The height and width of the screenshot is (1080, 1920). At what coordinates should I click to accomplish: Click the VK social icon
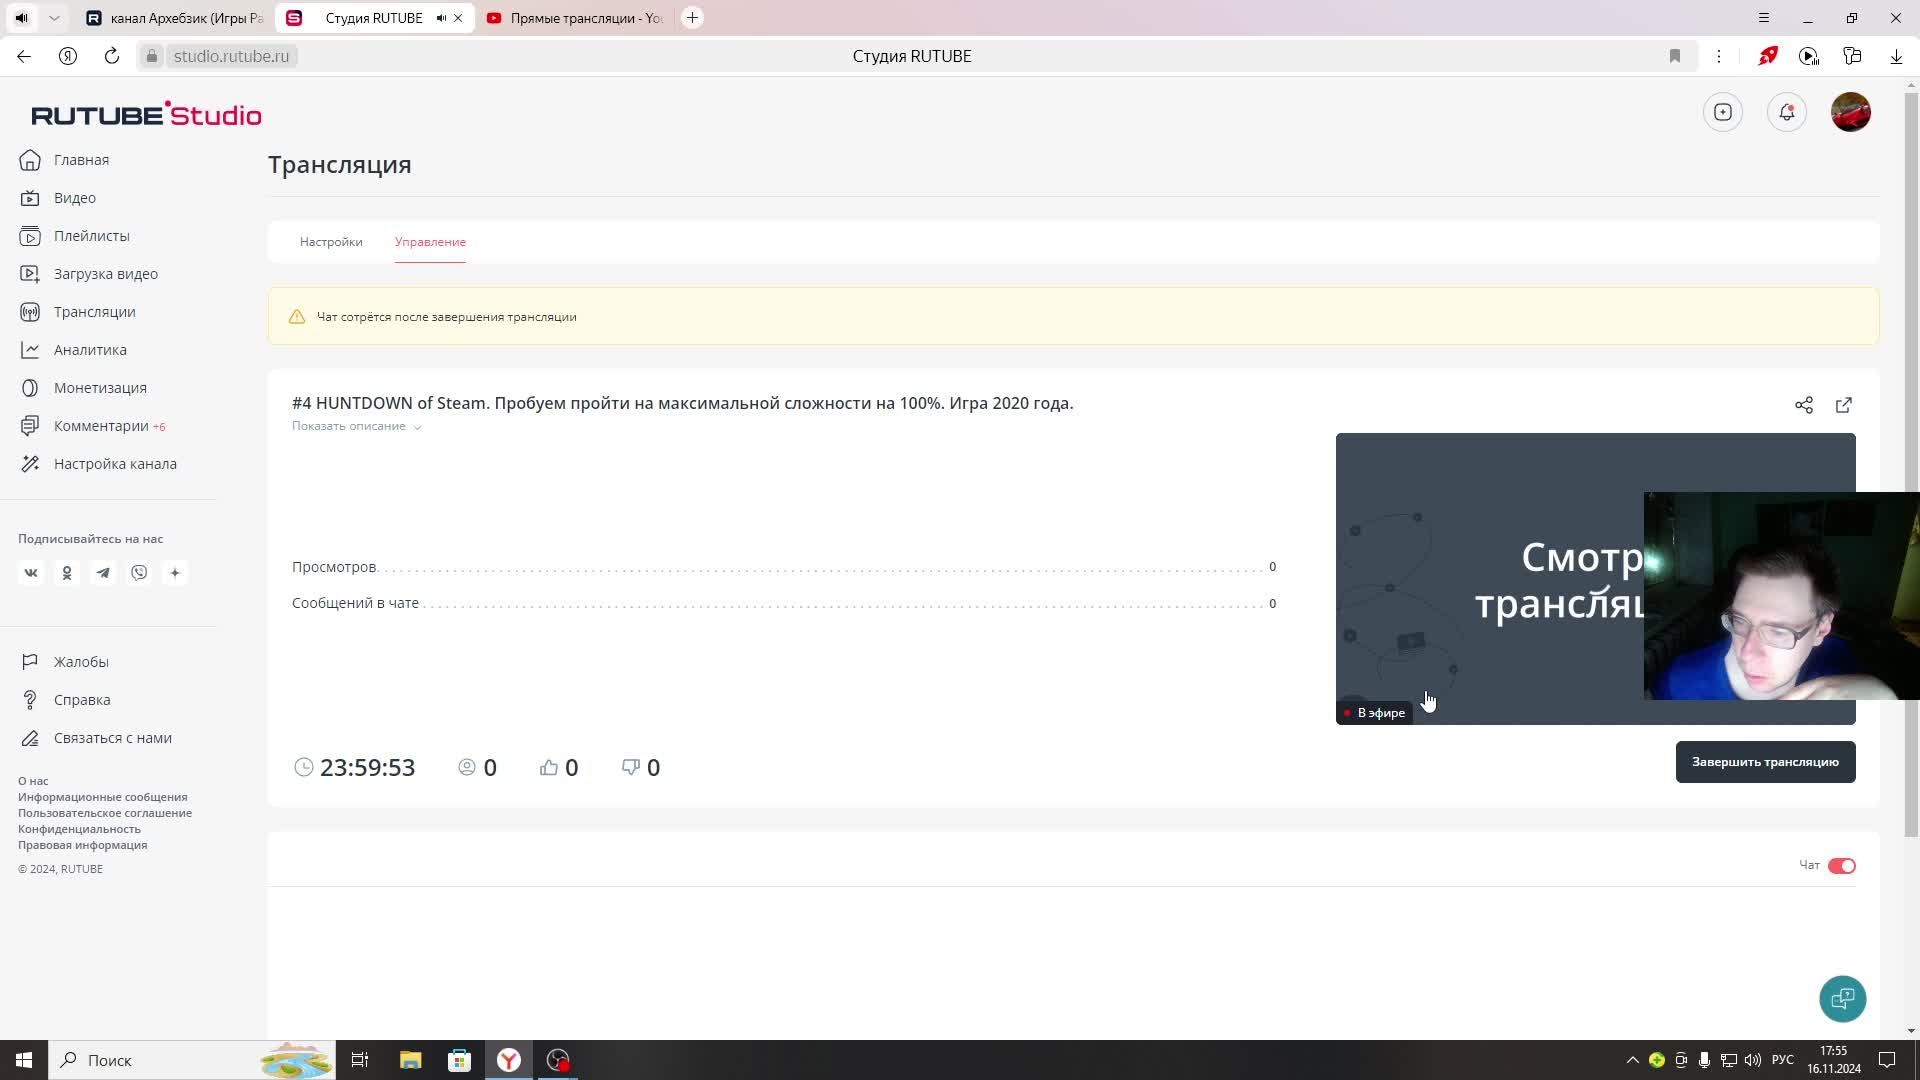pyautogui.click(x=31, y=573)
